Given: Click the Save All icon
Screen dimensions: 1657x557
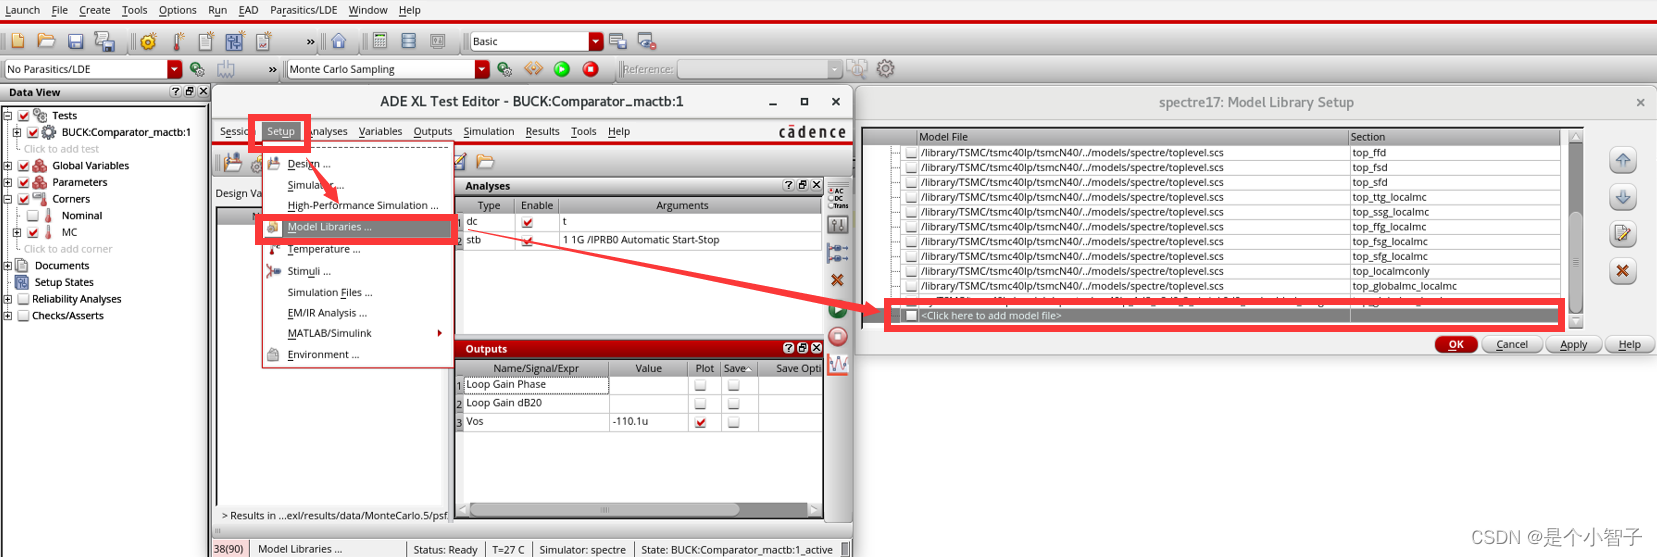Looking at the screenshot, I should pyautogui.click(x=104, y=41).
